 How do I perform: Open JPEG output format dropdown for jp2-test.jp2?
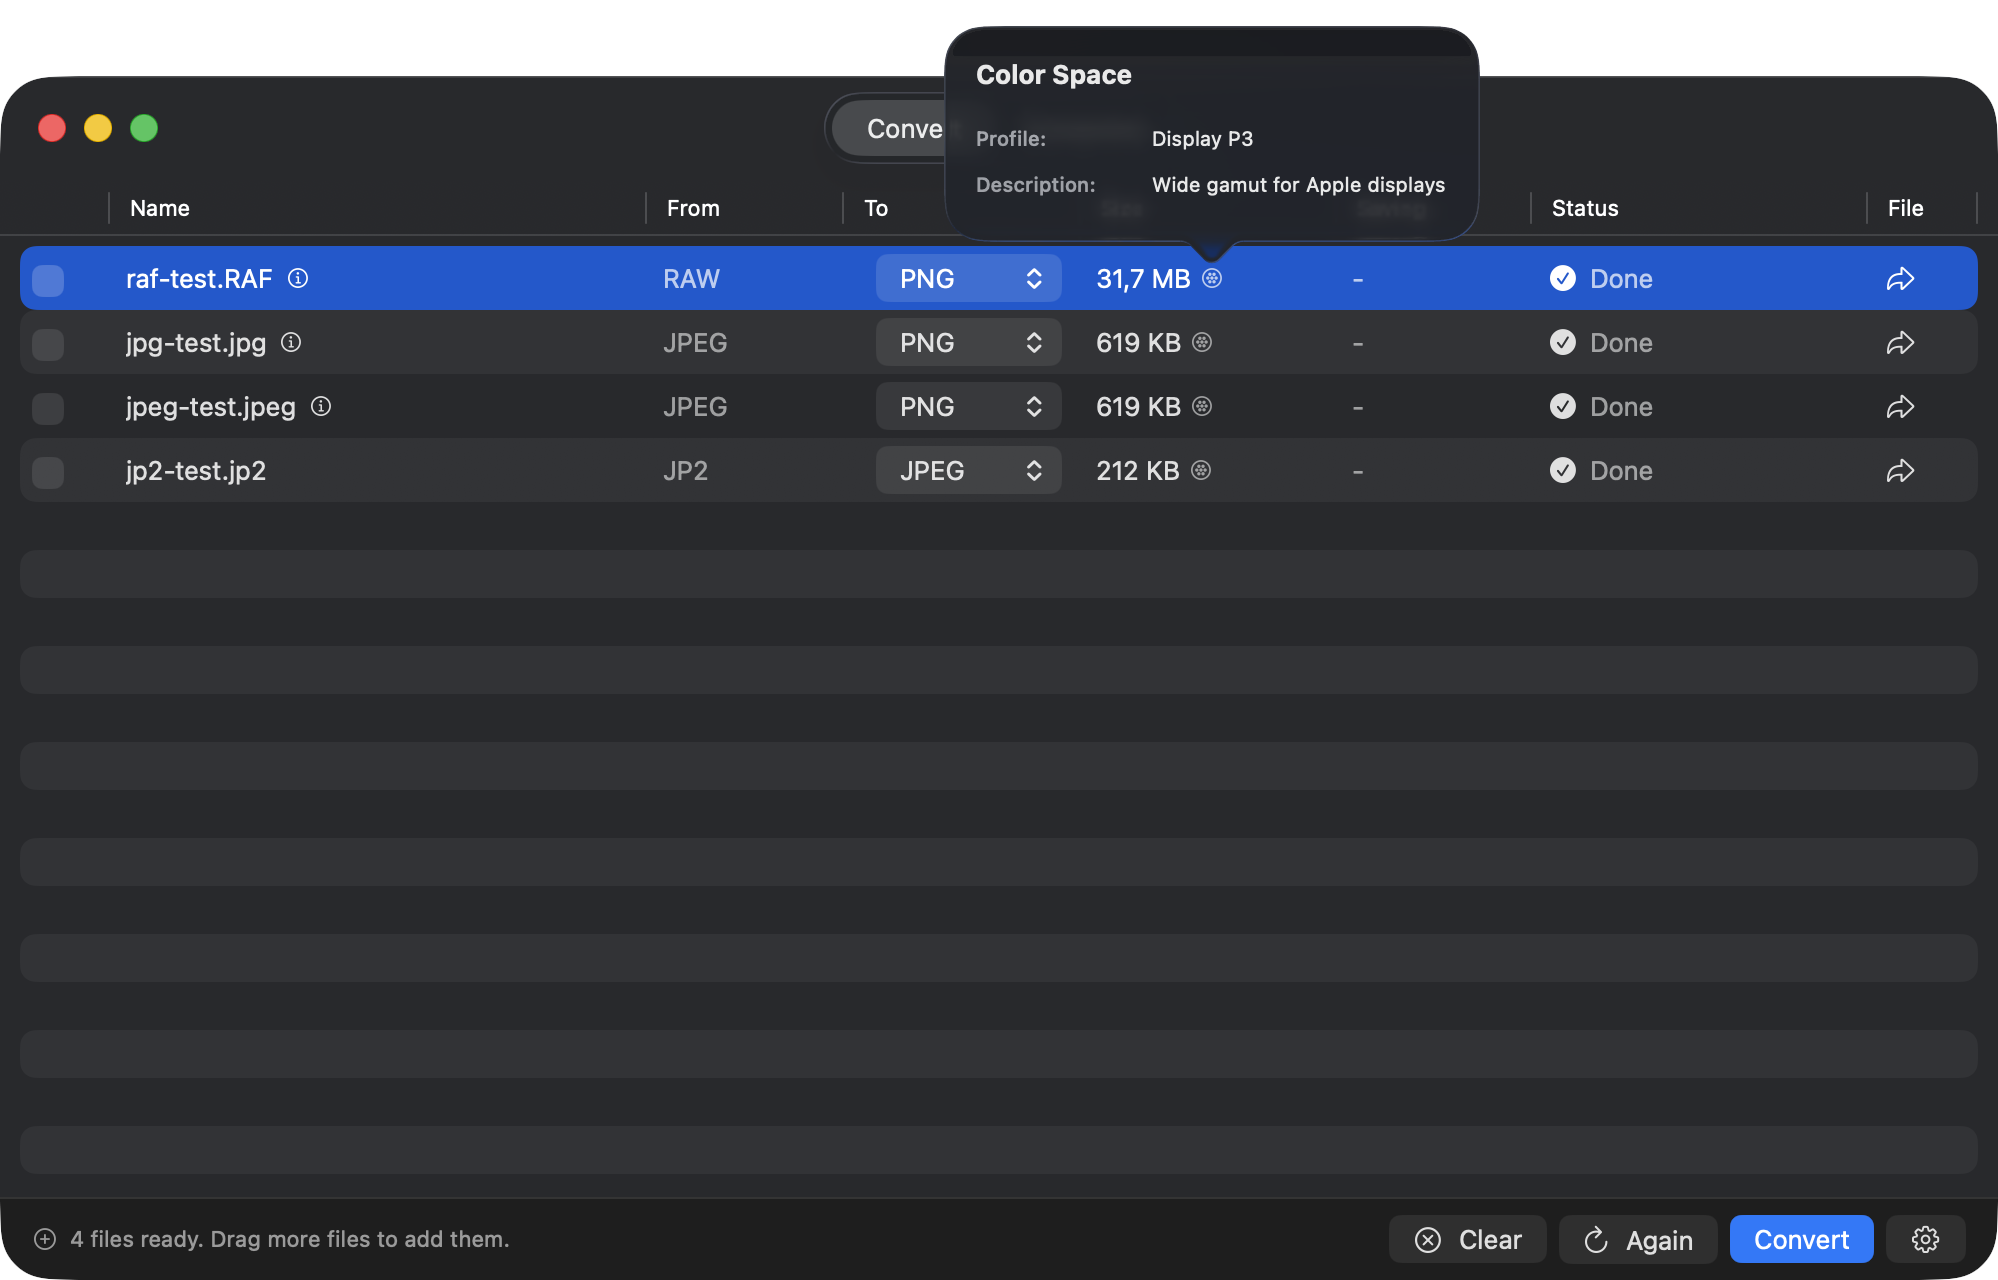[x=967, y=470]
